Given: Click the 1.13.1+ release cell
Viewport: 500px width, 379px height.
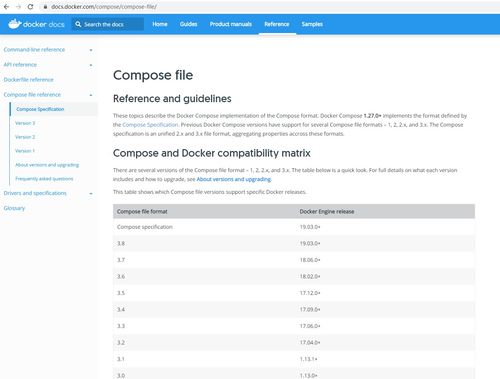Looking at the screenshot, I should pos(308,359).
